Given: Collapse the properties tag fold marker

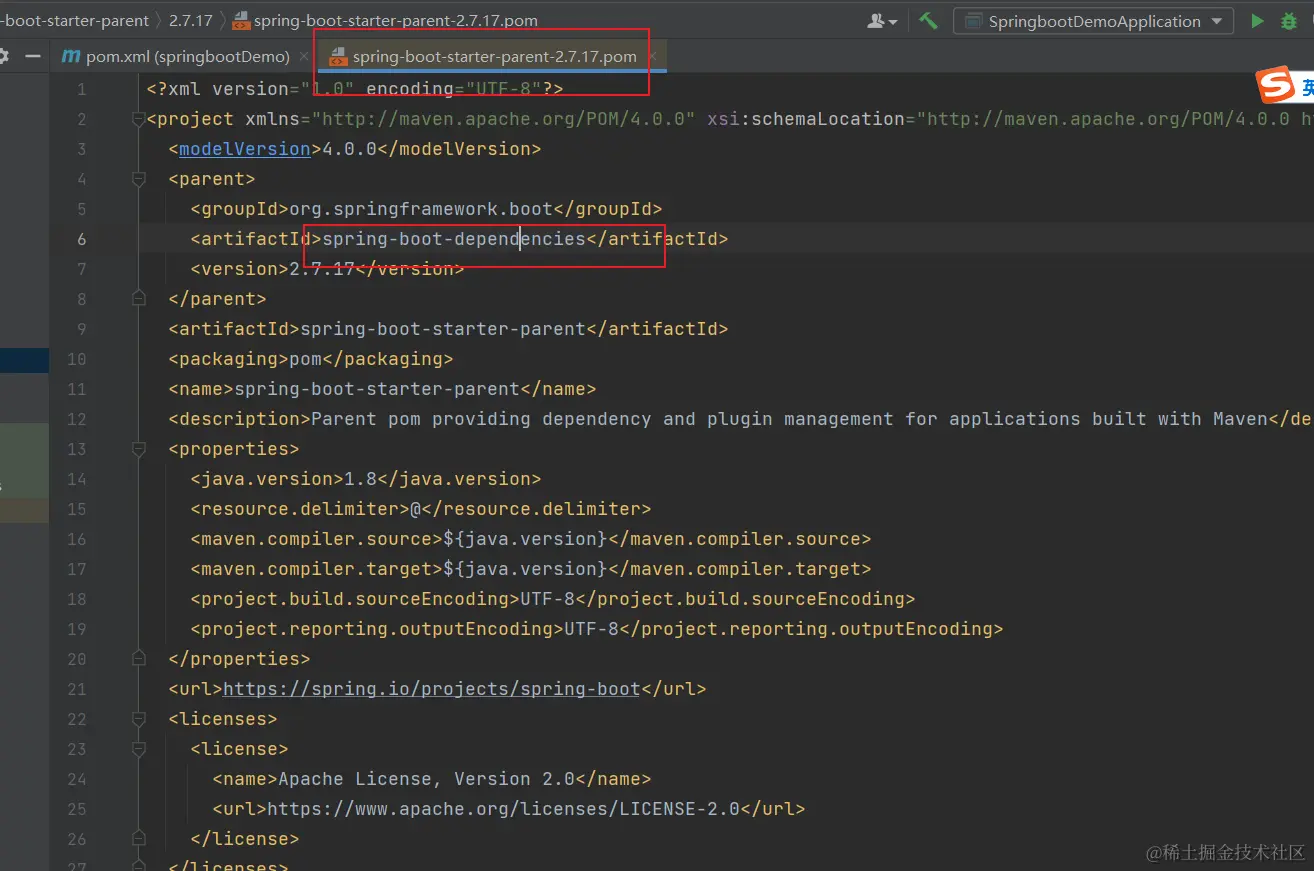Looking at the screenshot, I should click(x=138, y=449).
